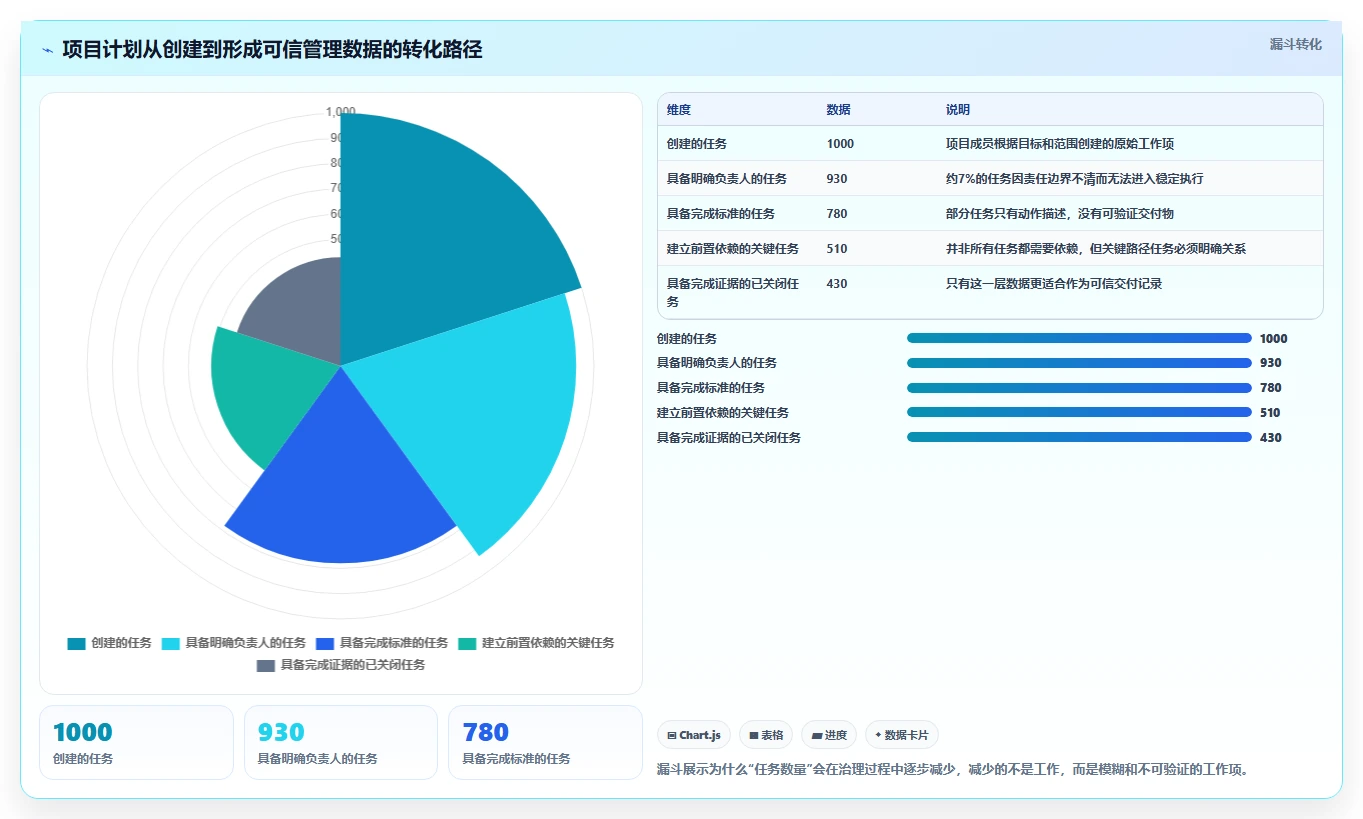The width and height of the screenshot is (1363, 819).
Task: Click the lightning icon beside the page title
Action: 48,50
